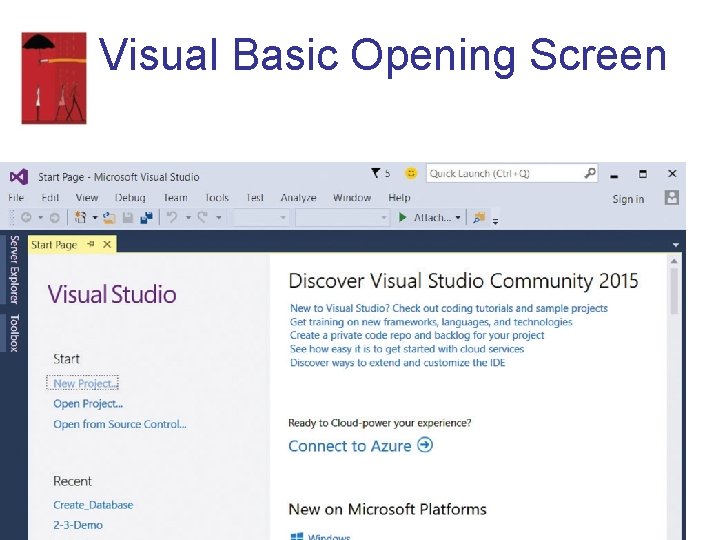This screenshot has width=720, height=540.
Task: Click the New Project toolbar icon
Action: click(x=81, y=217)
